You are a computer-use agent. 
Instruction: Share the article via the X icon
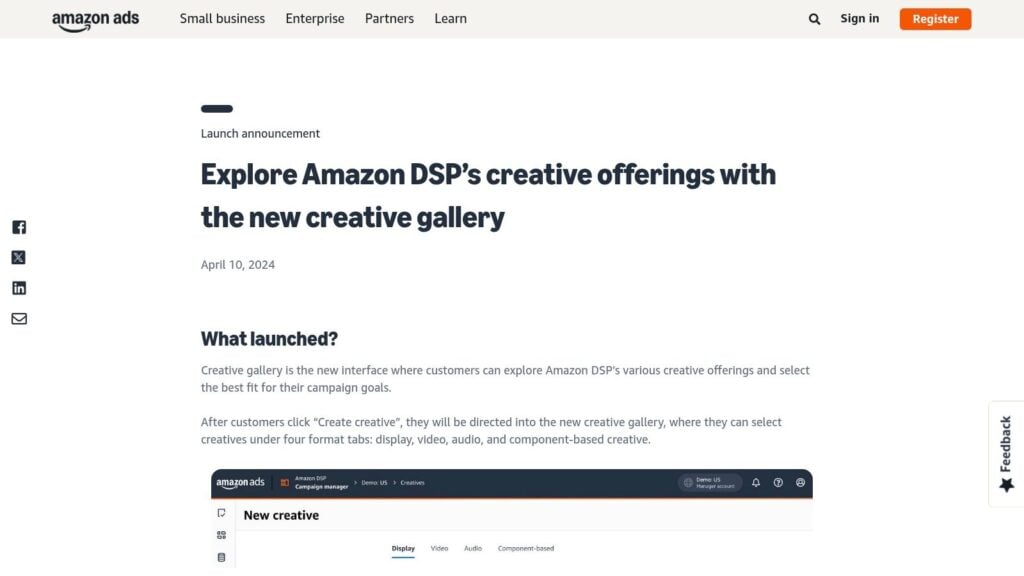pos(18,257)
